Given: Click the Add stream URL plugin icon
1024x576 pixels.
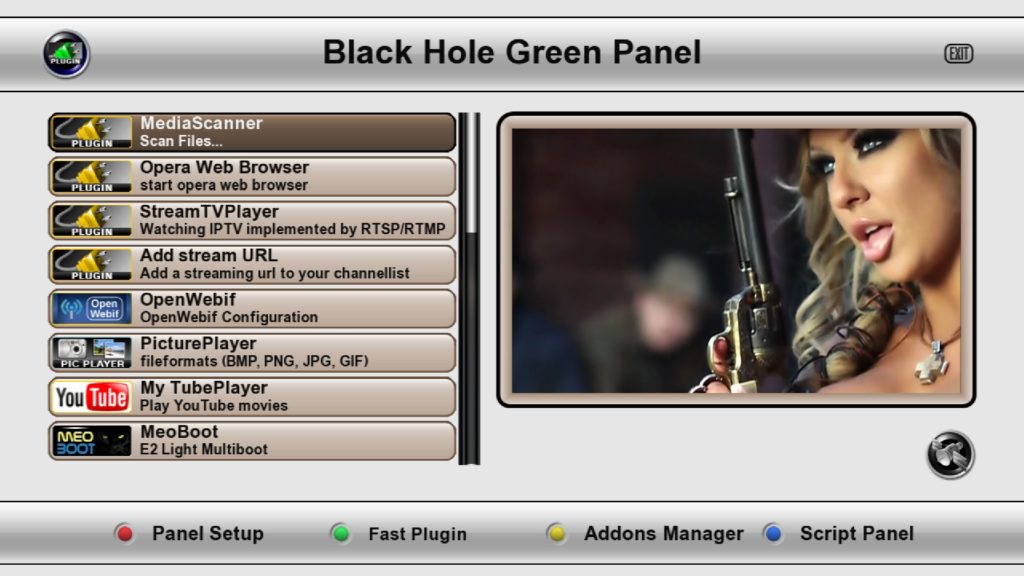Looking at the screenshot, I should pos(92,264).
